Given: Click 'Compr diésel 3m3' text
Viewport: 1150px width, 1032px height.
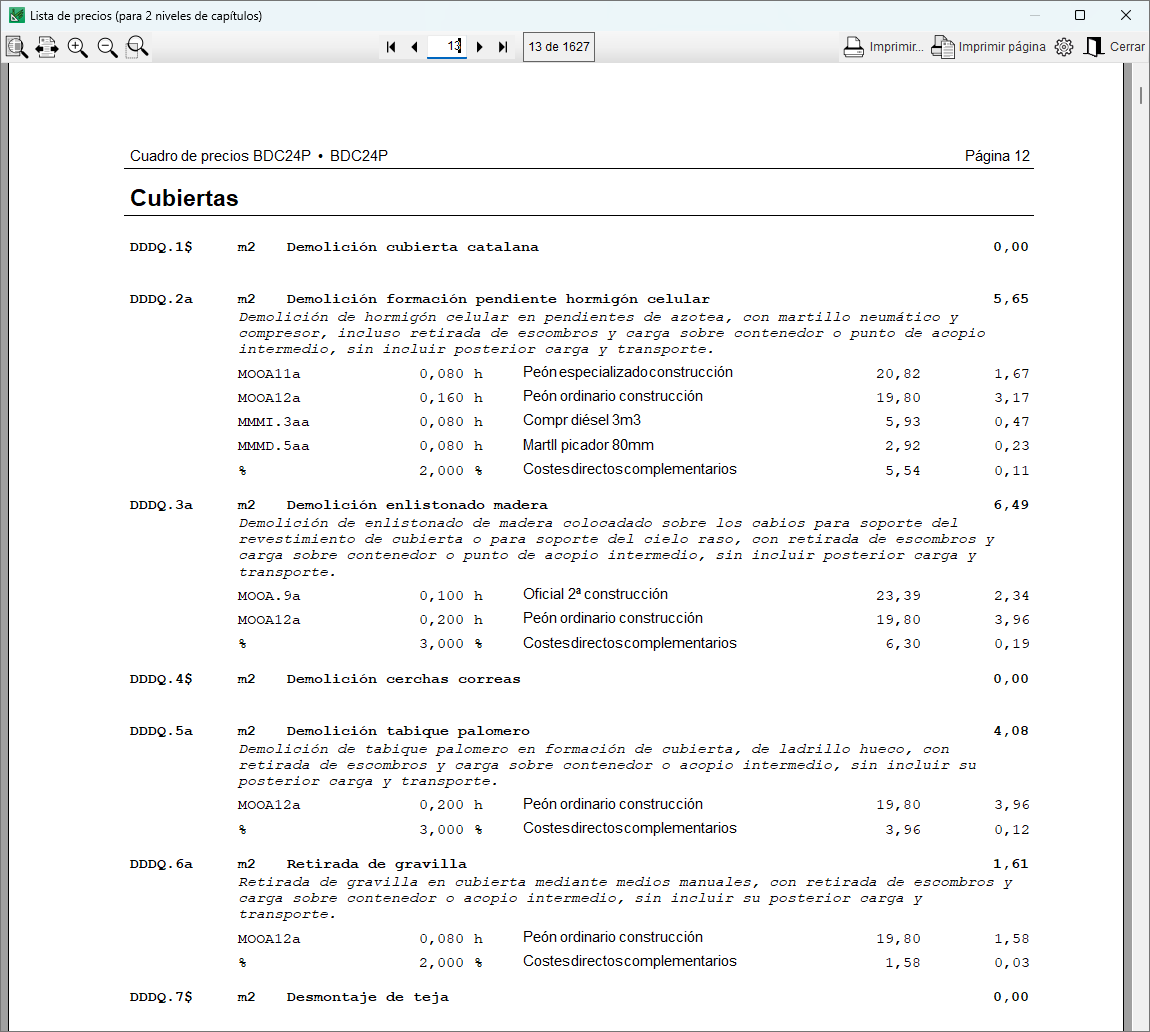Looking at the screenshot, I should (582, 420).
